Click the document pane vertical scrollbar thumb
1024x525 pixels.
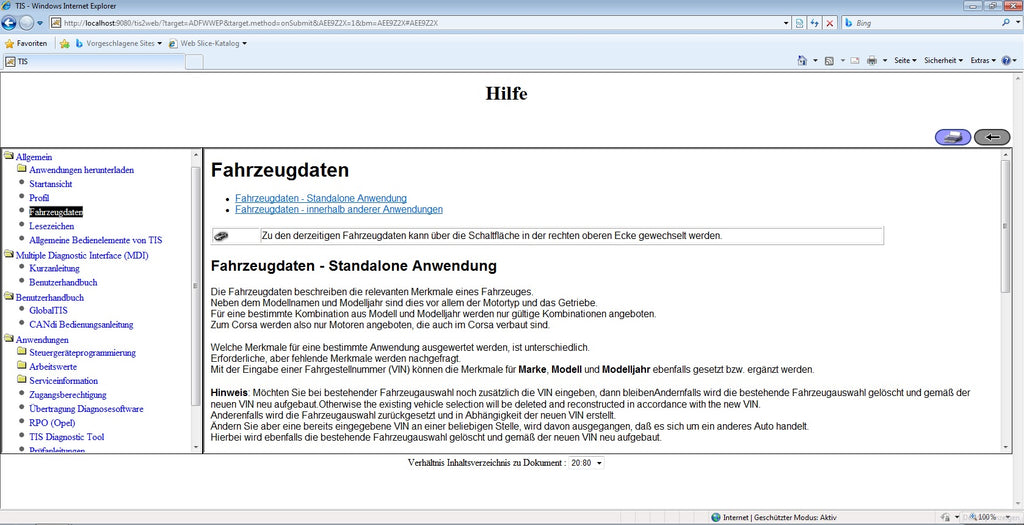tap(1006, 225)
